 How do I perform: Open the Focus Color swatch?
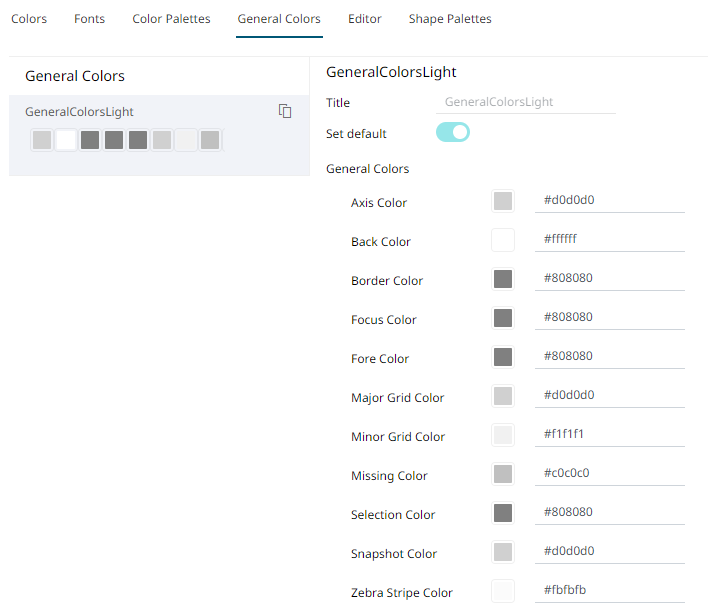[503, 318]
